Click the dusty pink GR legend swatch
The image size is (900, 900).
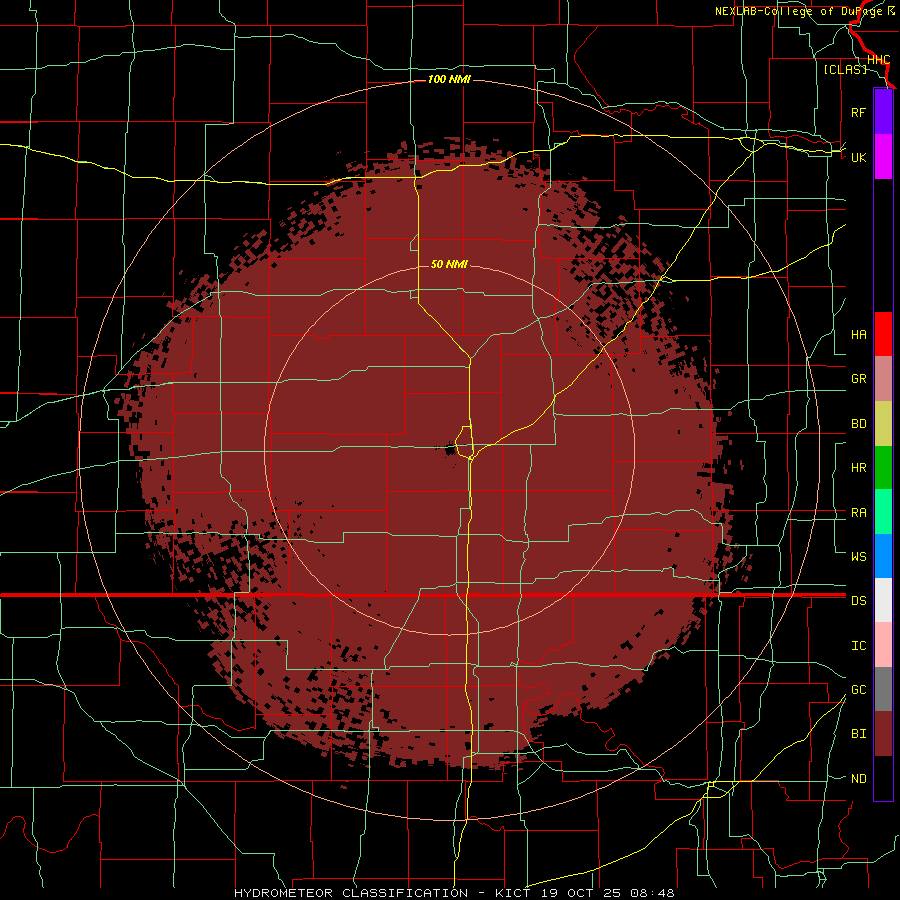click(883, 379)
